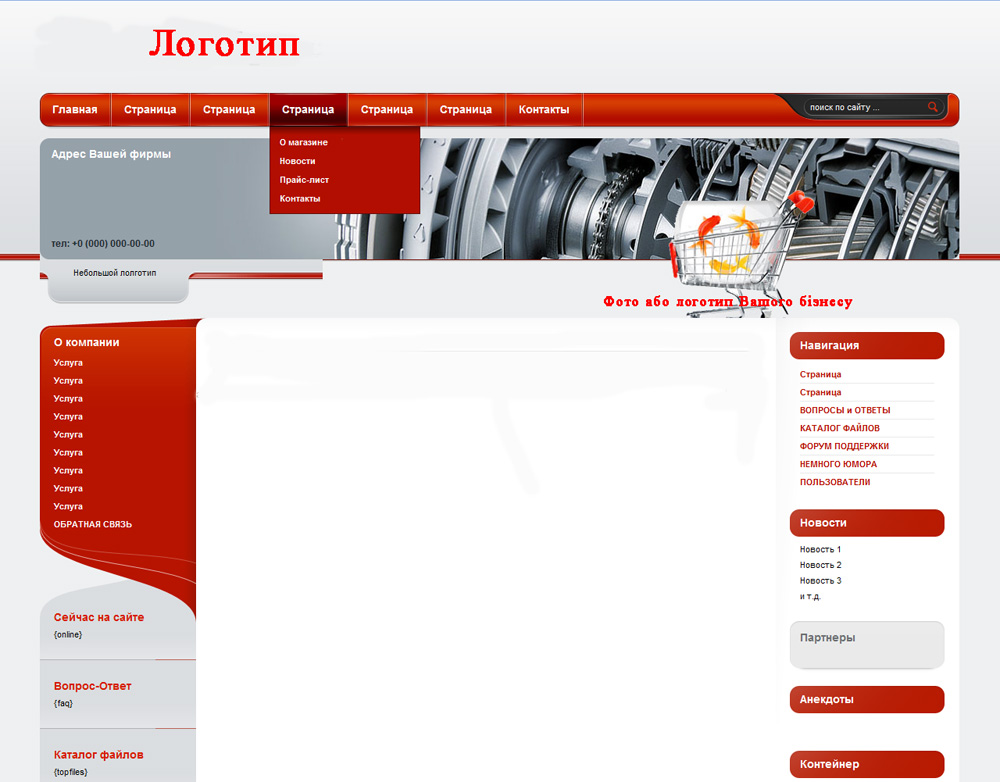
Task: Click 'Адрес Вашей фирмы' text
Action: click(x=111, y=154)
